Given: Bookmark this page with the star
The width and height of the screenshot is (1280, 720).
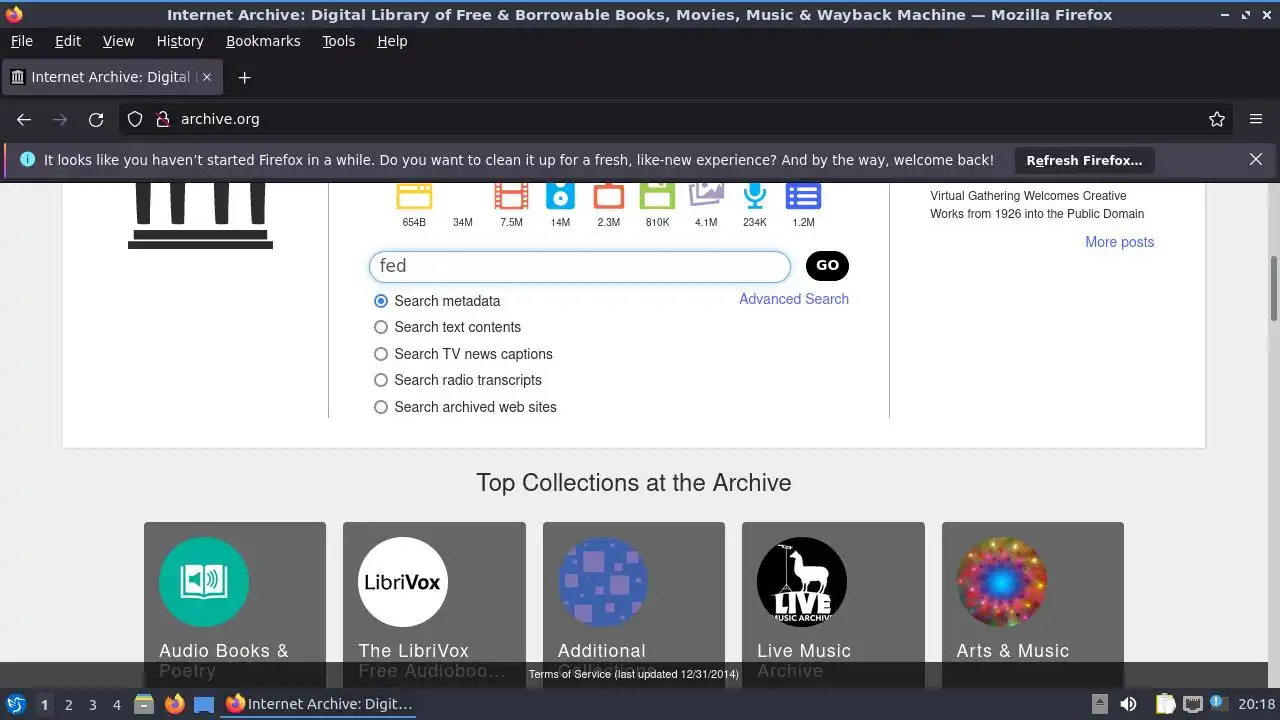Looking at the screenshot, I should pyautogui.click(x=1217, y=119).
